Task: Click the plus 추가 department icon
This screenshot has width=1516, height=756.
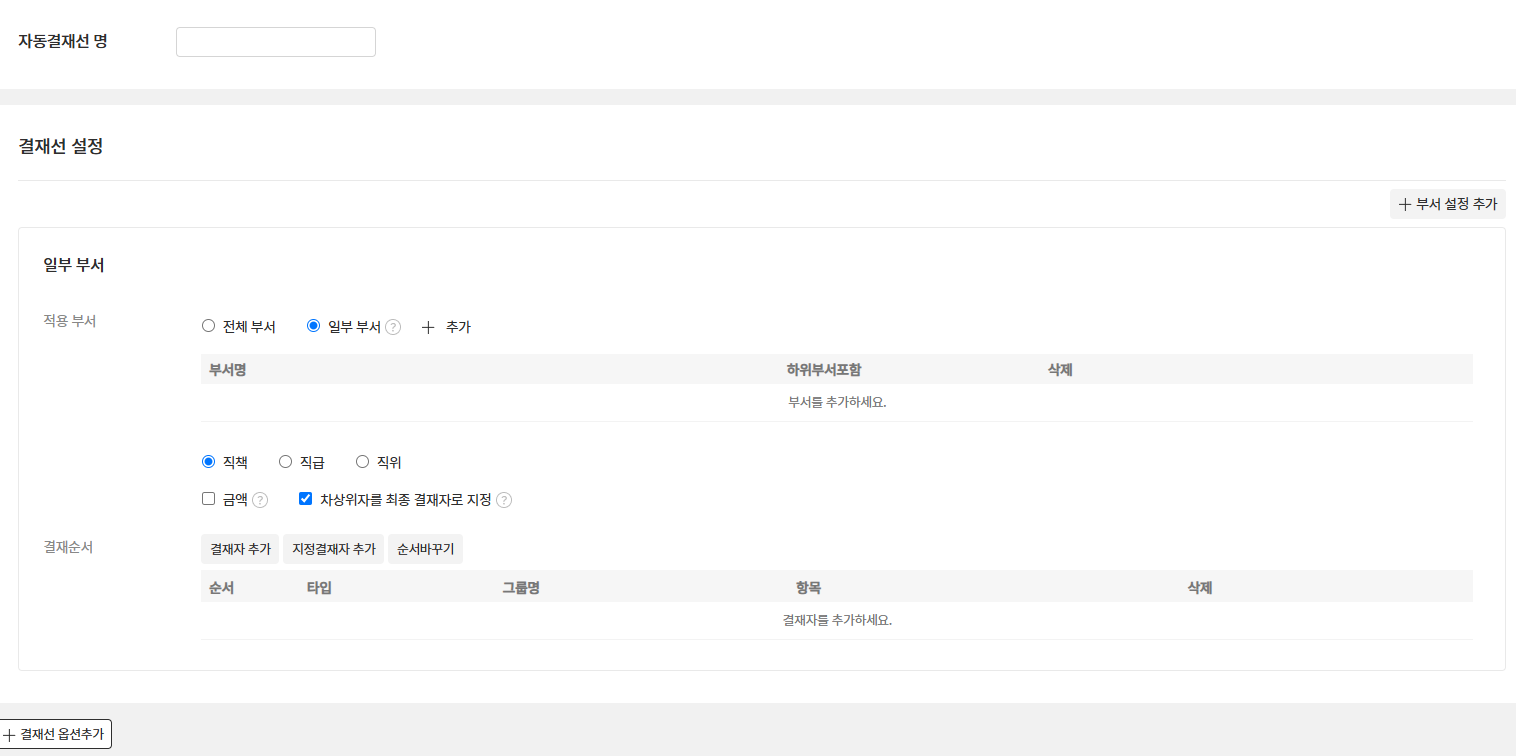Action: [429, 327]
